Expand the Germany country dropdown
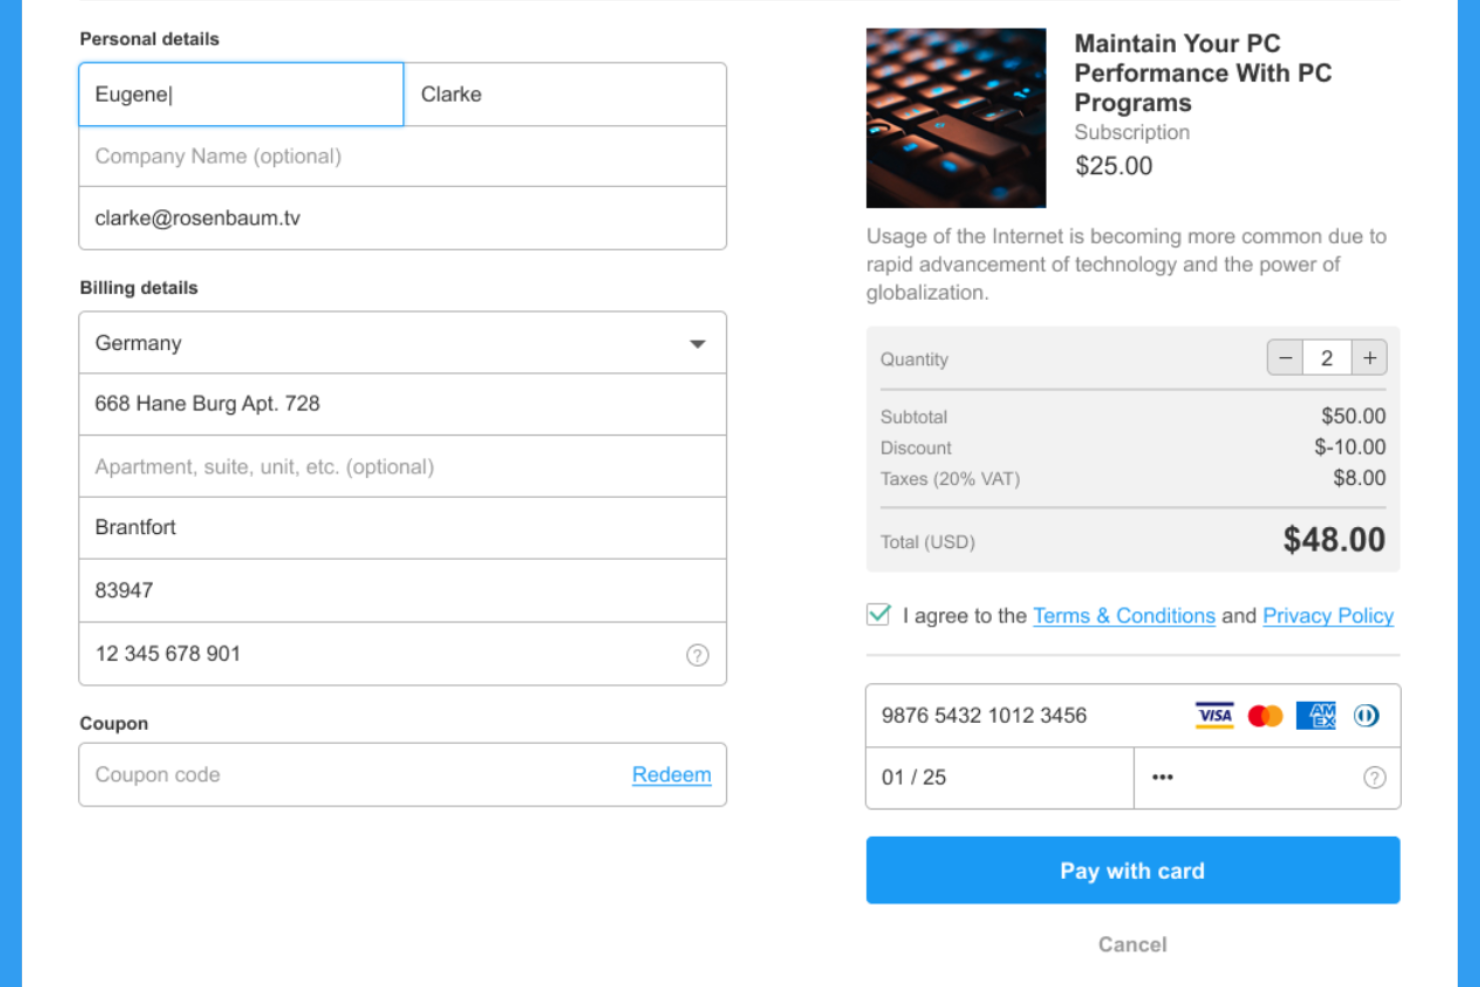The width and height of the screenshot is (1480, 987). click(403, 343)
